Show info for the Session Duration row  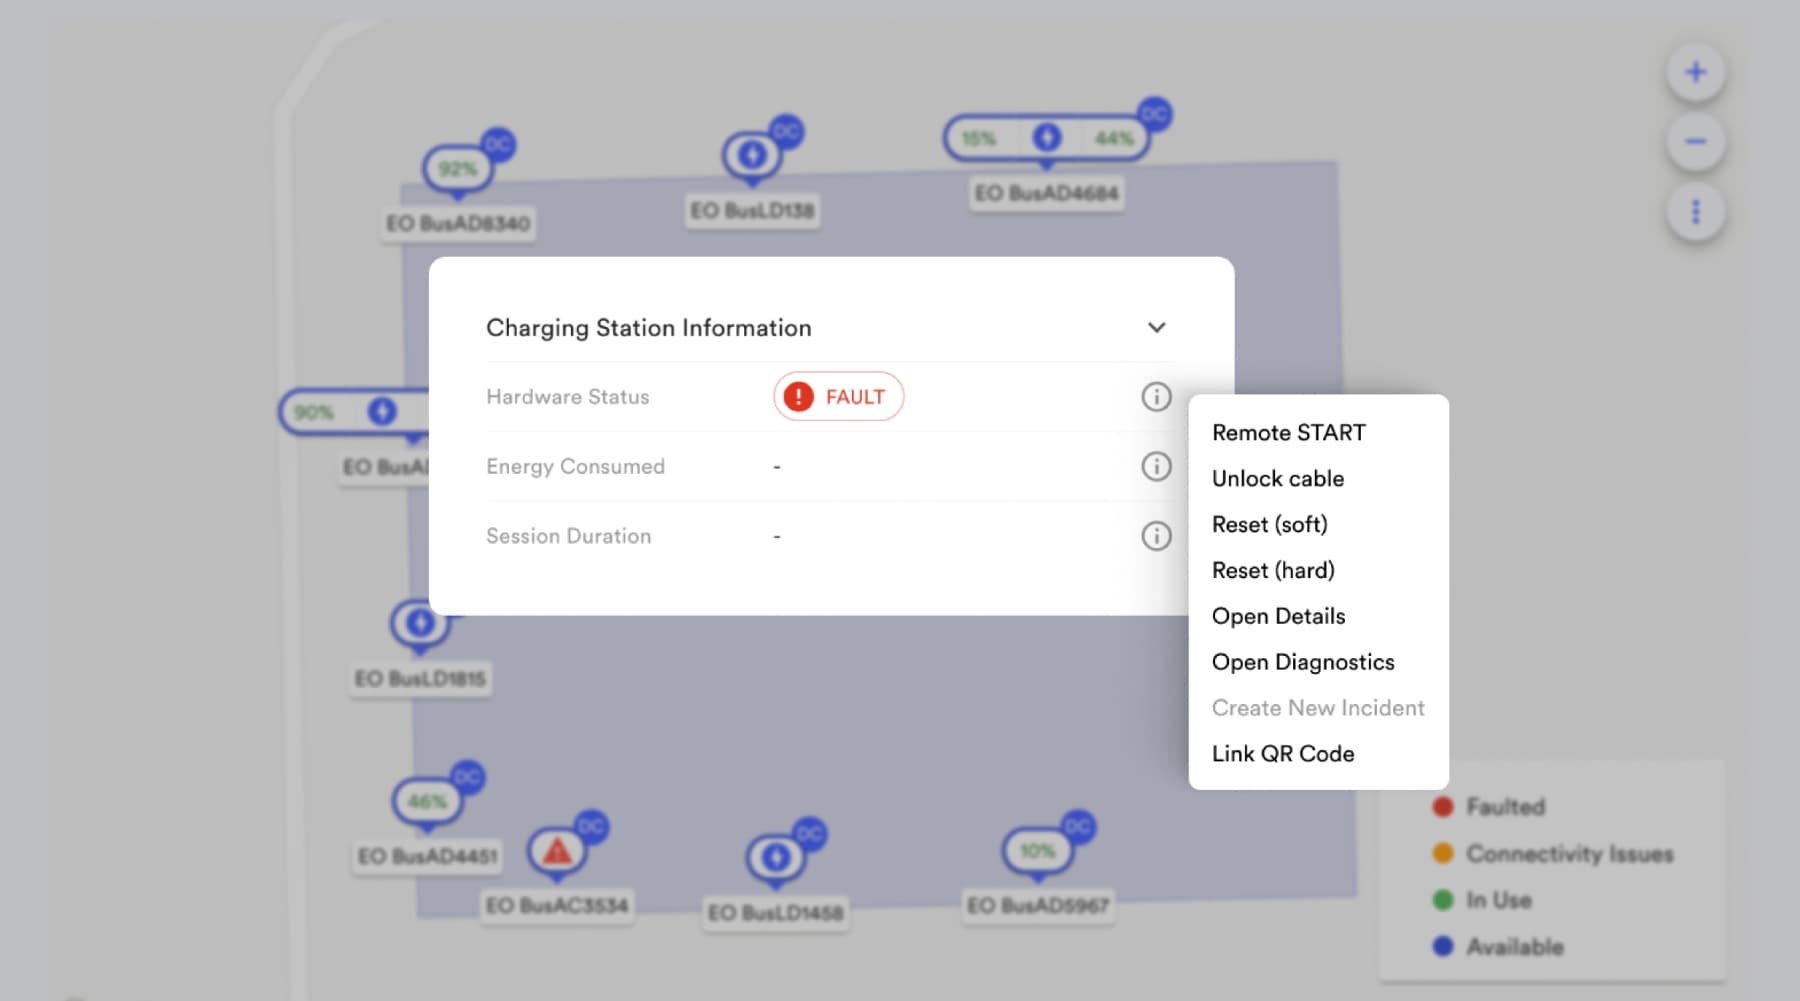1156,536
